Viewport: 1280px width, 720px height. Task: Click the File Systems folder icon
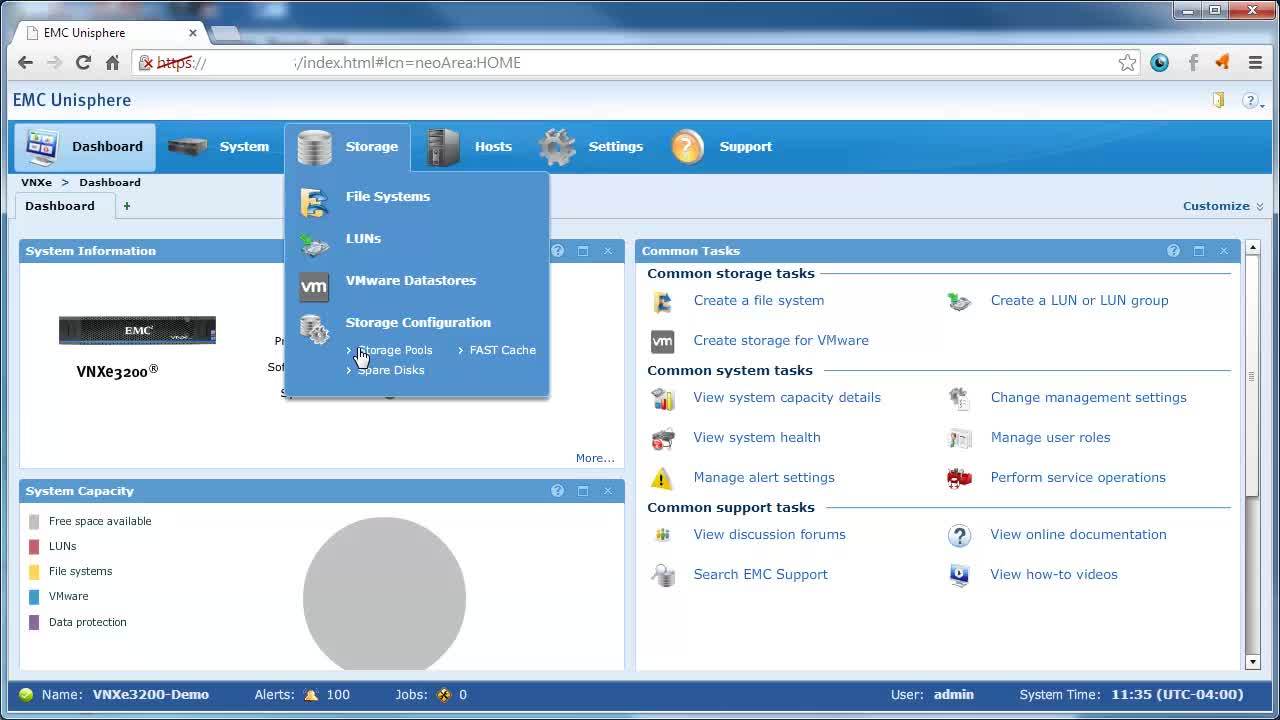[314, 202]
